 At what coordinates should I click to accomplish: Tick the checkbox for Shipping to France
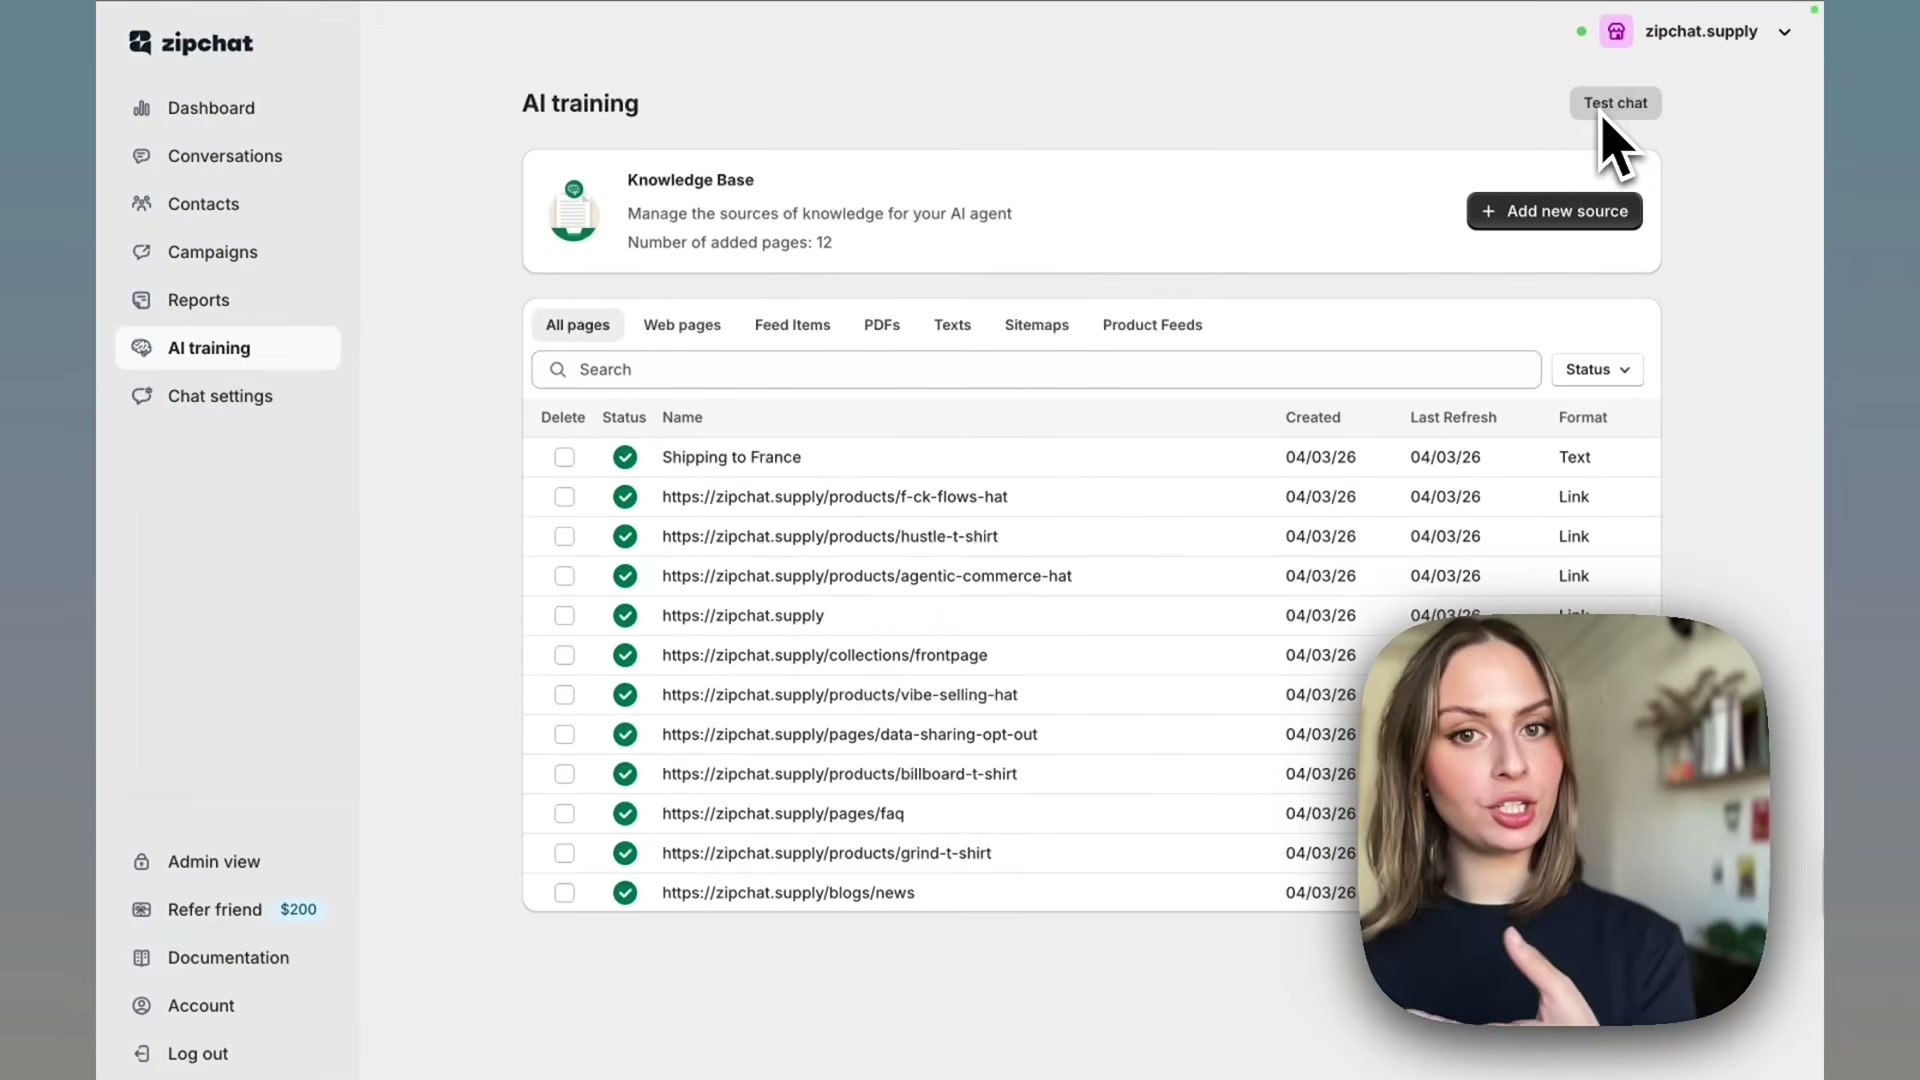tap(565, 457)
